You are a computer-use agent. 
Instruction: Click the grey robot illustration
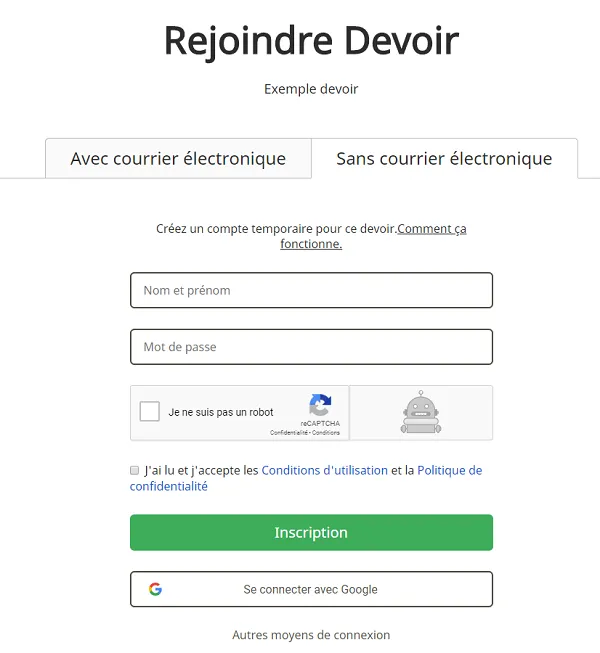[421, 412]
